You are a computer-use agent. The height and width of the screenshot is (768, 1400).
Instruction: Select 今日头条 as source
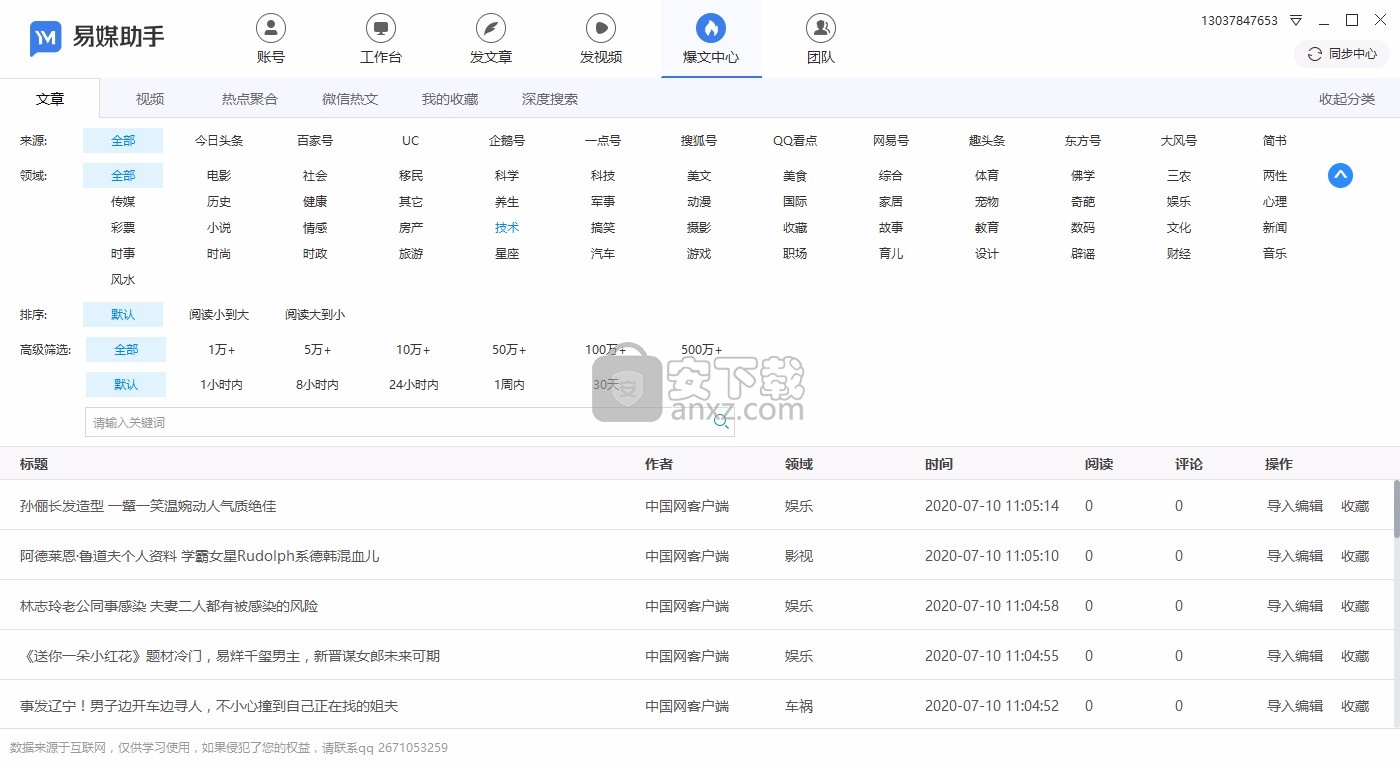click(x=219, y=141)
